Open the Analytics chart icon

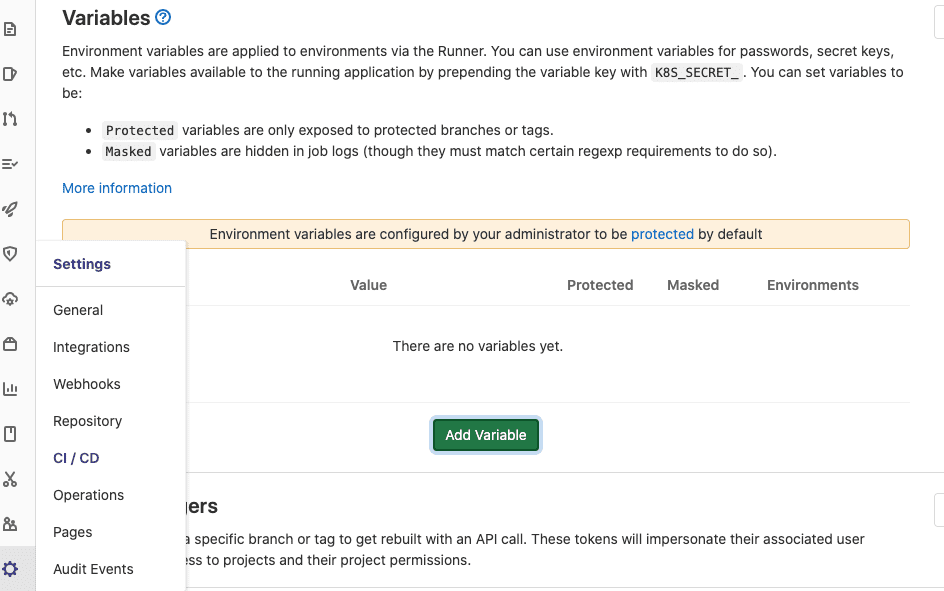coord(10,389)
